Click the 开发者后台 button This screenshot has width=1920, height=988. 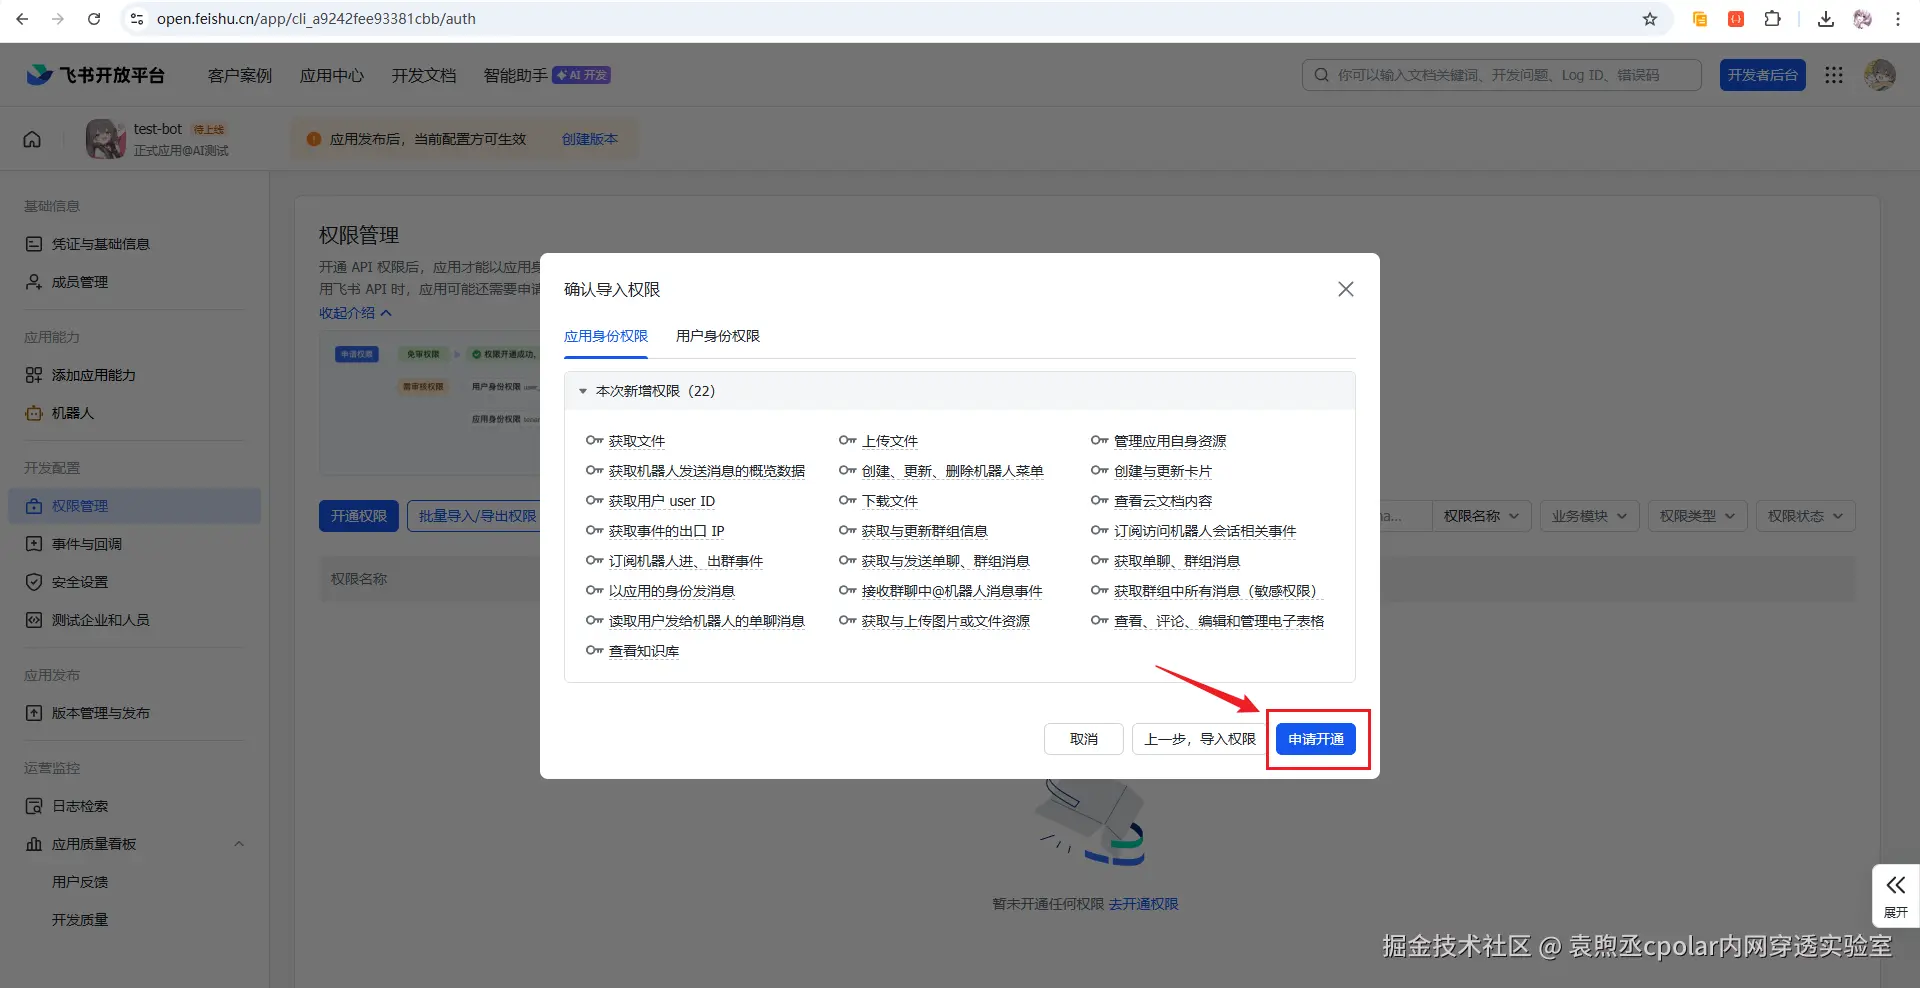tap(1763, 75)
